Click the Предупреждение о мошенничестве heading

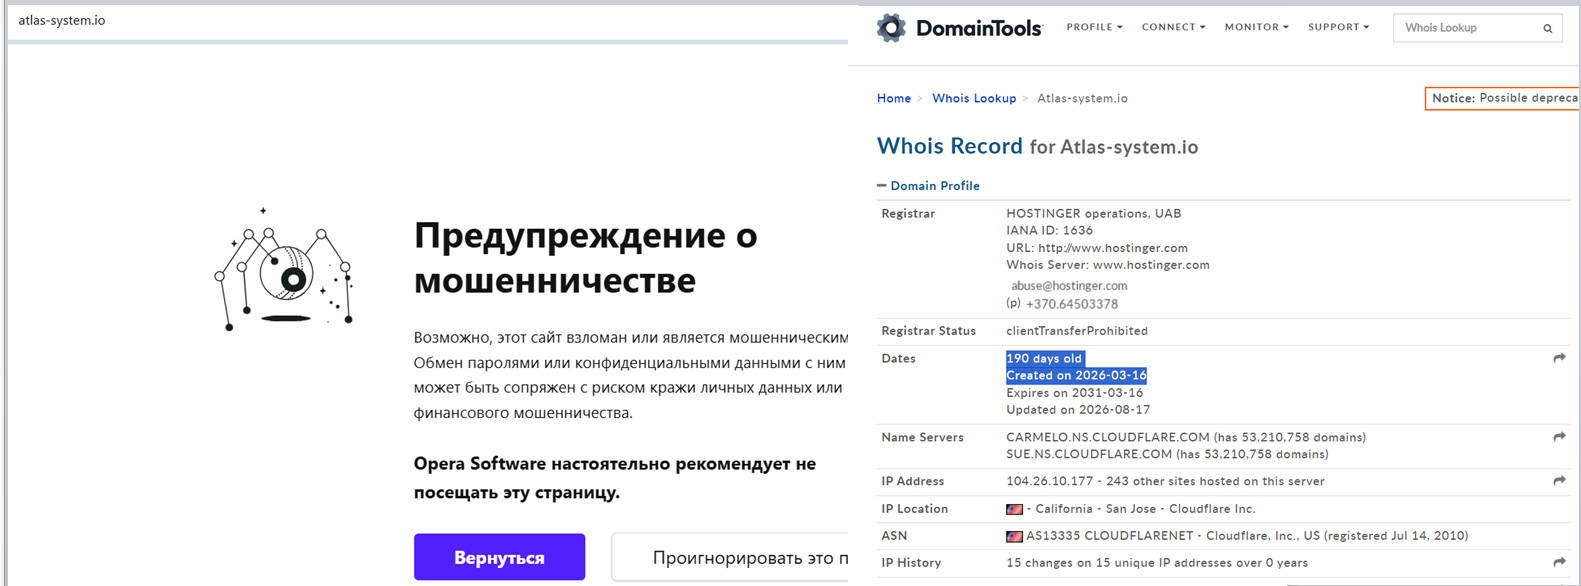click(x=586, y=258)
